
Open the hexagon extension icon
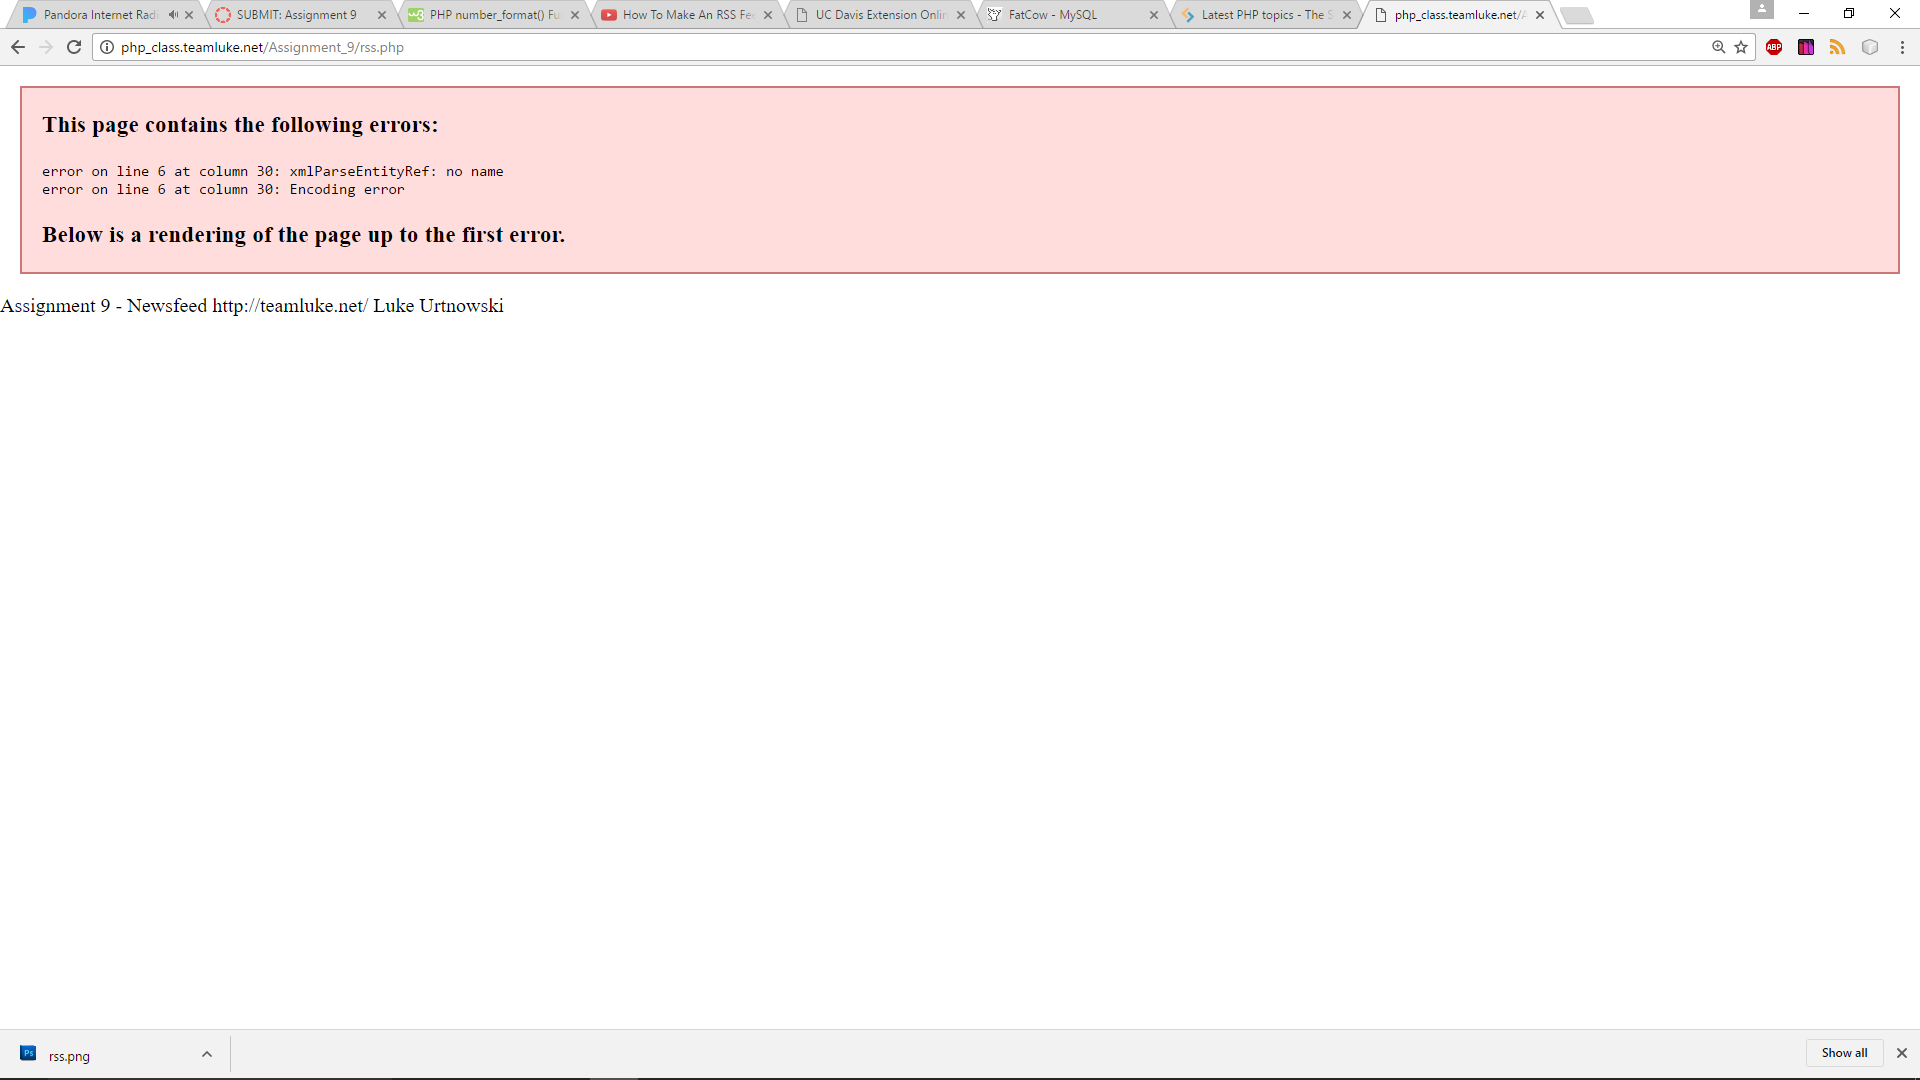pos(1870,47)
